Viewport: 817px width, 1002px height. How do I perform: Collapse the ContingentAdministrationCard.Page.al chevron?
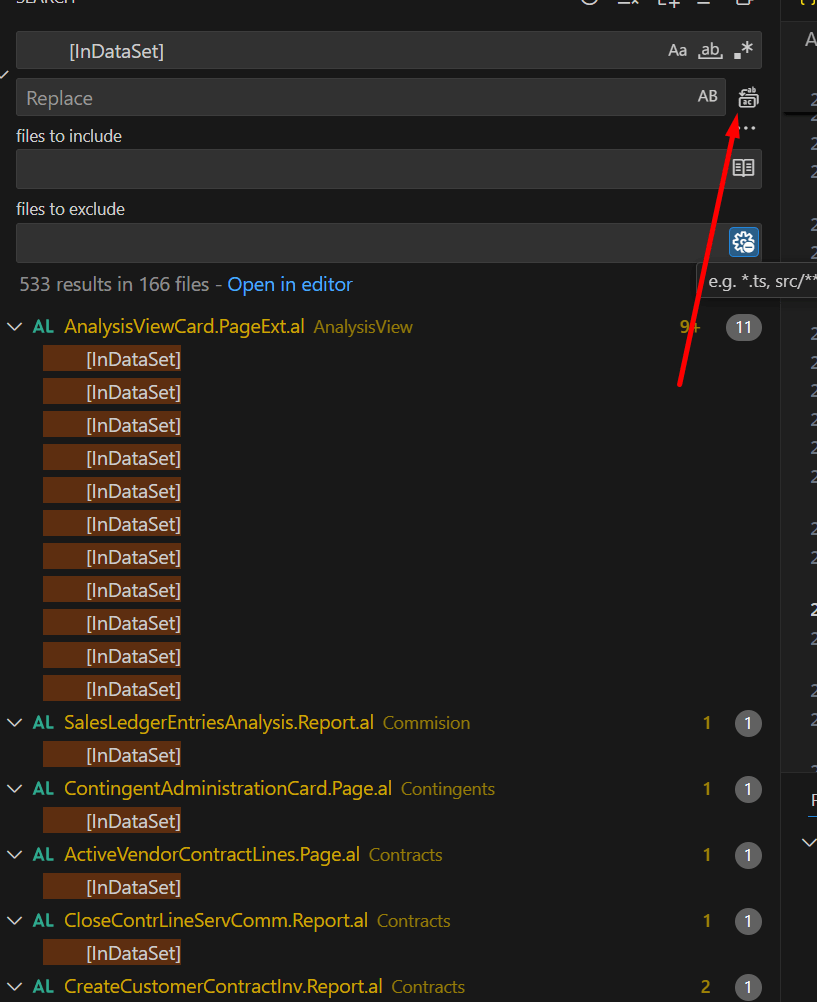point(14,789)
